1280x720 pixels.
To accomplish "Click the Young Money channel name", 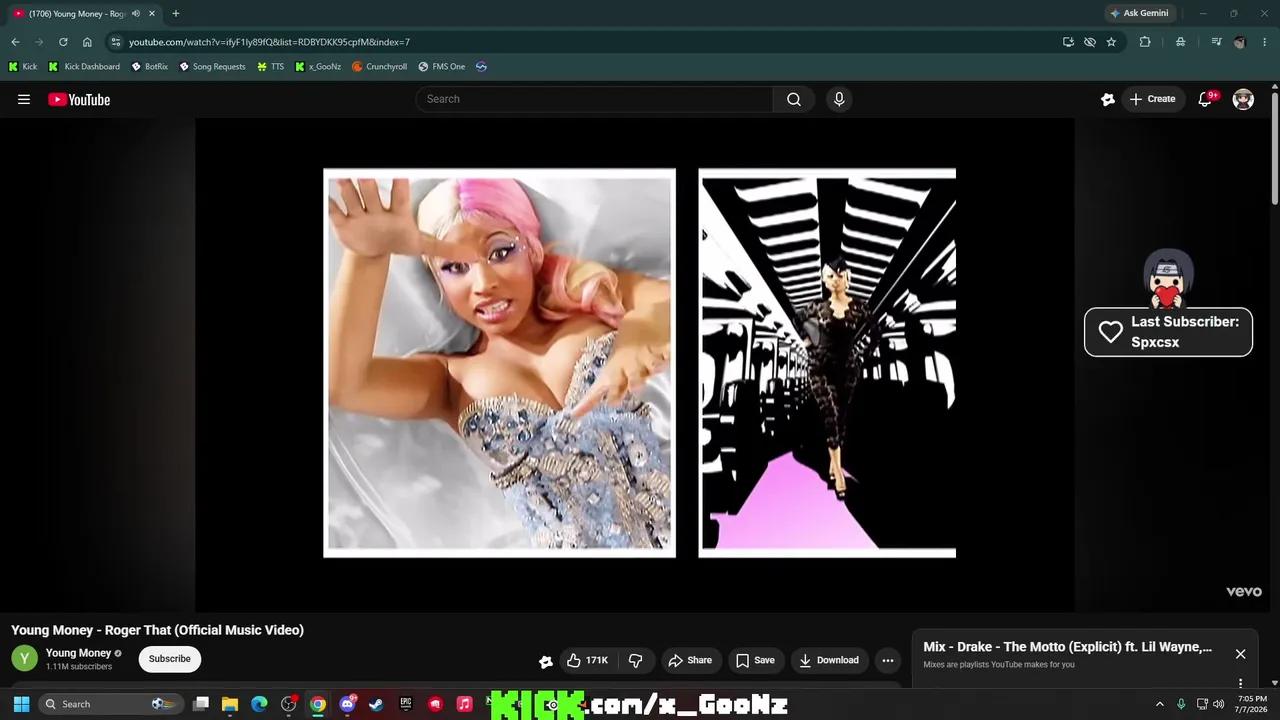I will (78, 653).
